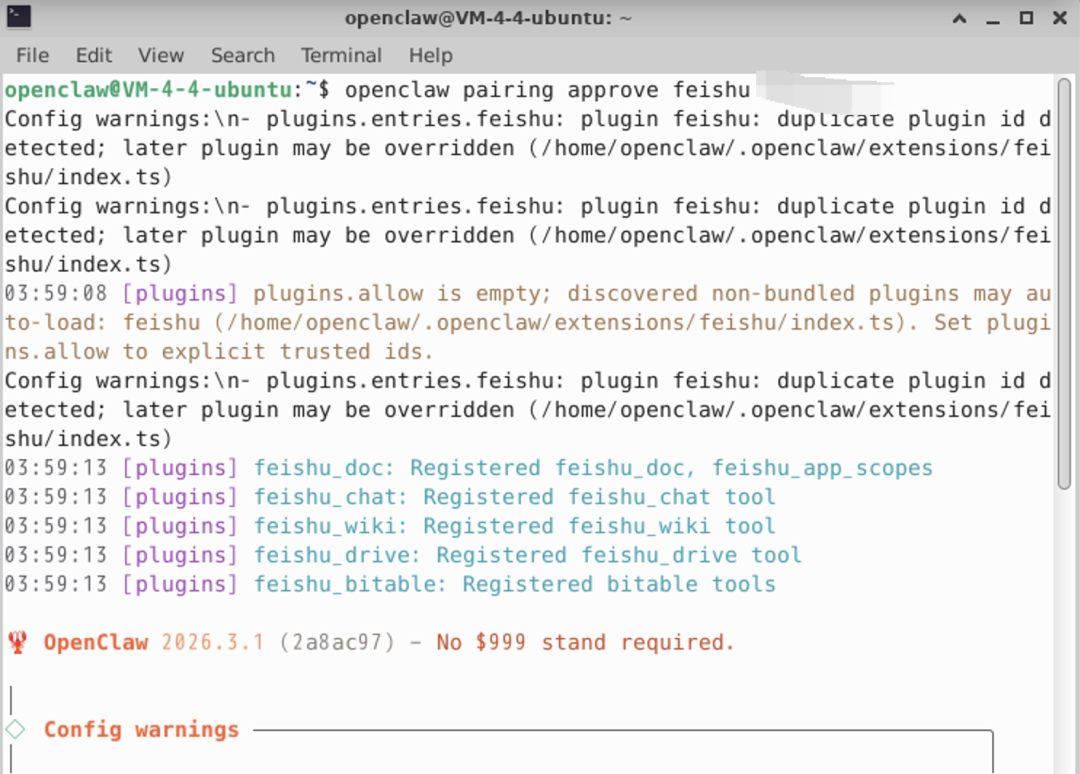Screen dimensions: 1080x774
Task: Click the vertical scrollbar thumb
Action: 1064,280
